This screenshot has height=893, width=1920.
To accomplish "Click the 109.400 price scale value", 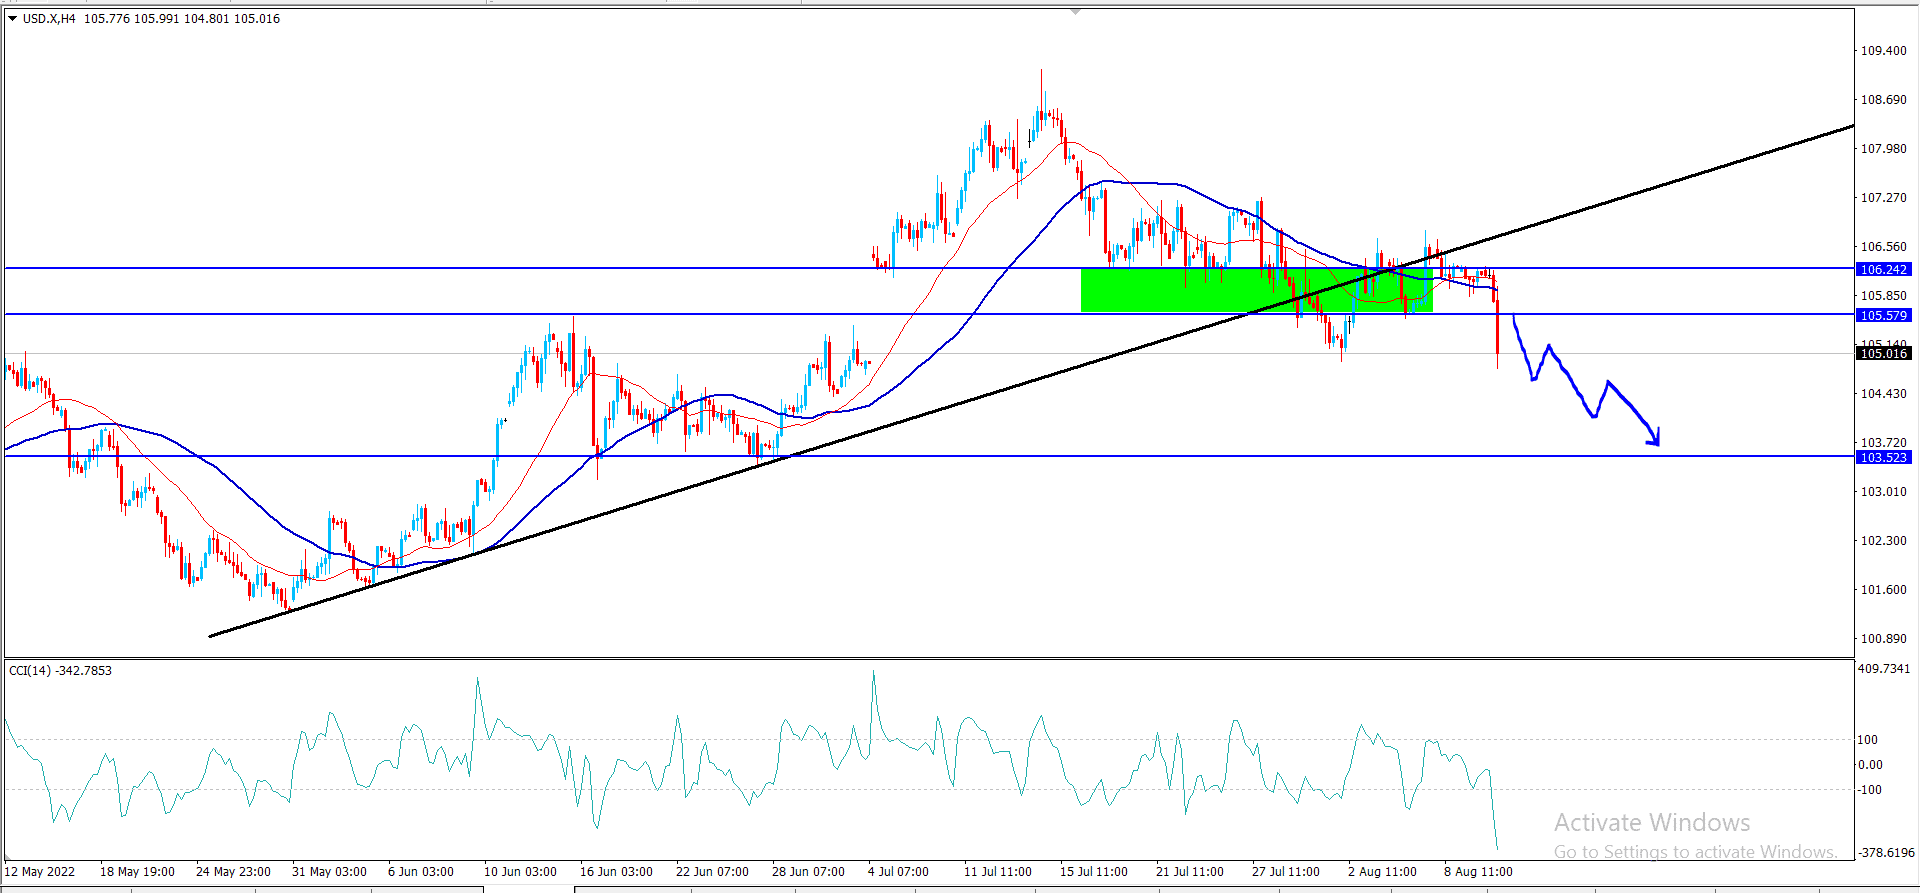I will click(1883, 51).
